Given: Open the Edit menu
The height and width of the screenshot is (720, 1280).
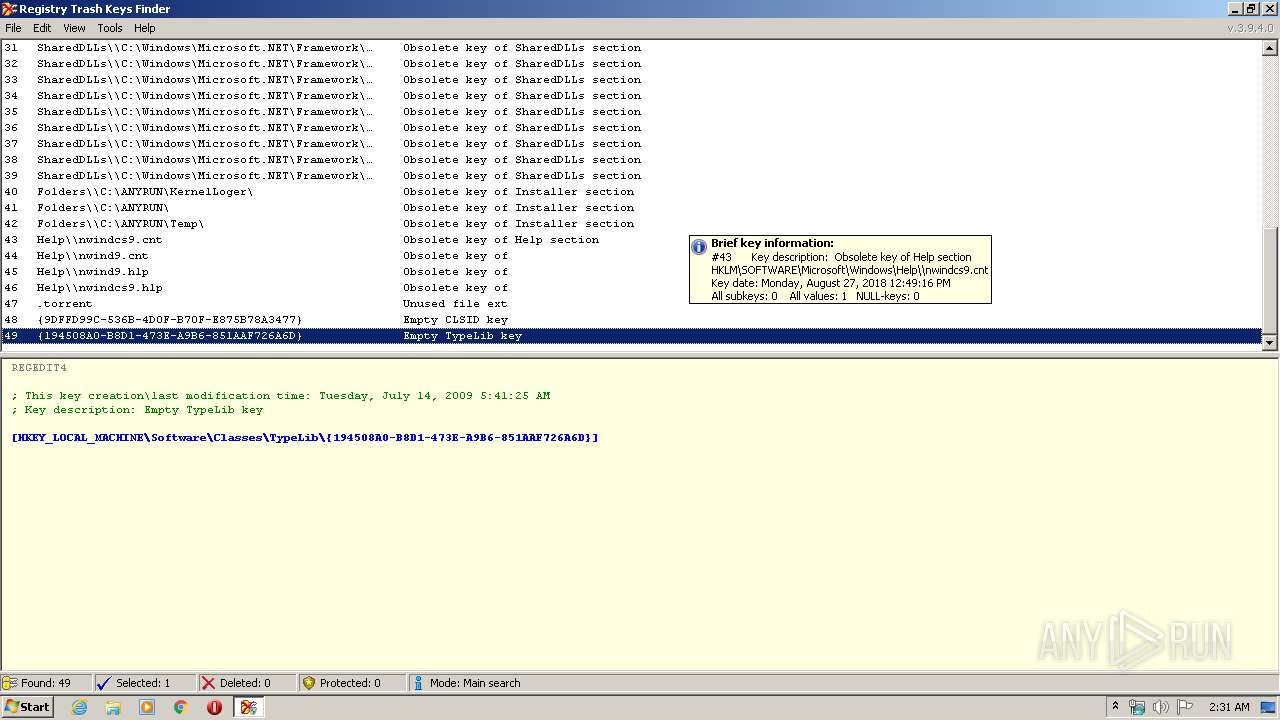Looking at the screenshot, I should coord(42,28).
